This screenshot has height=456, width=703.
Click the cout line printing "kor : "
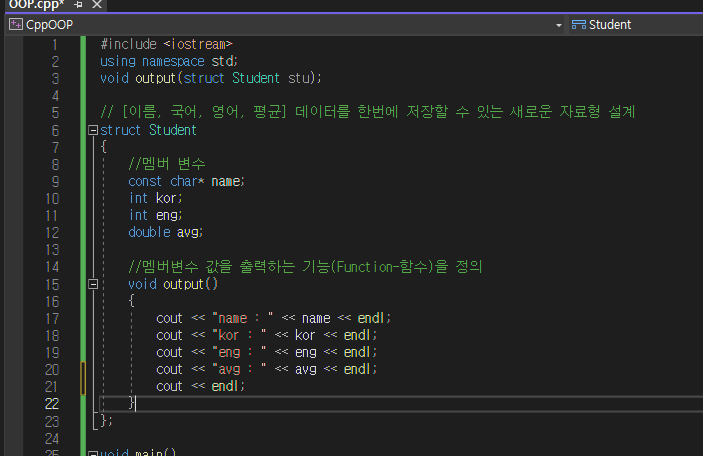(267, 335)
